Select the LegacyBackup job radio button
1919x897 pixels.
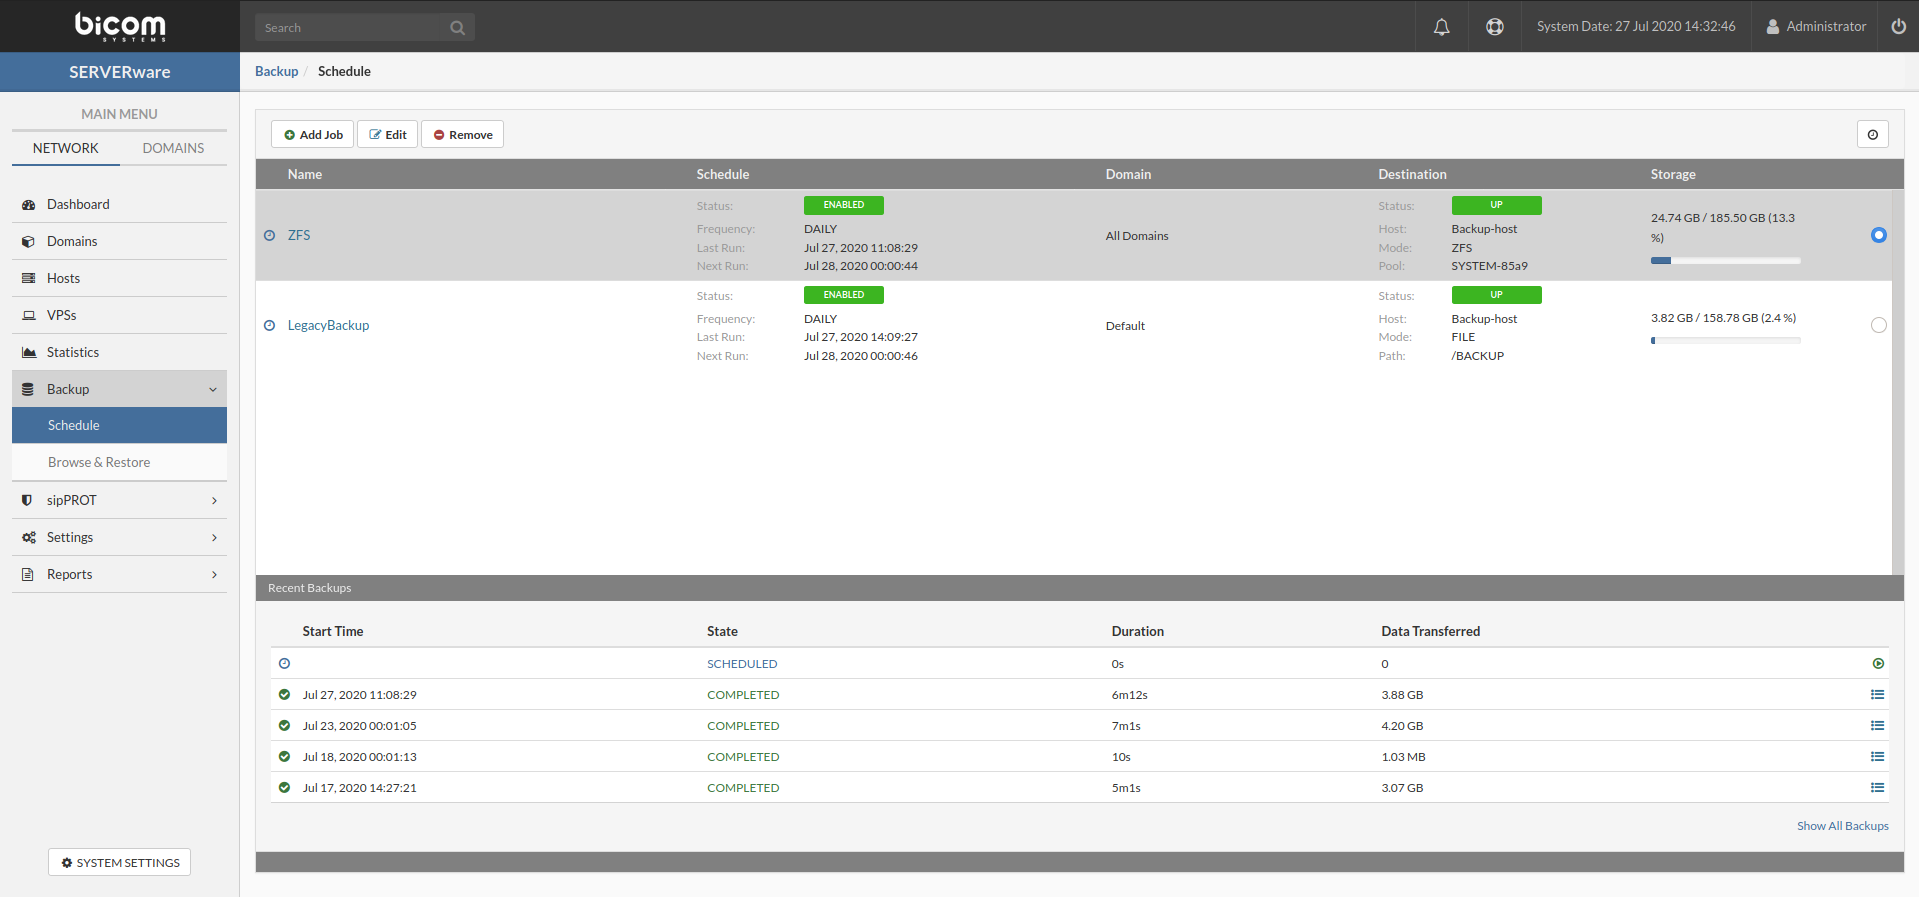1878,325
